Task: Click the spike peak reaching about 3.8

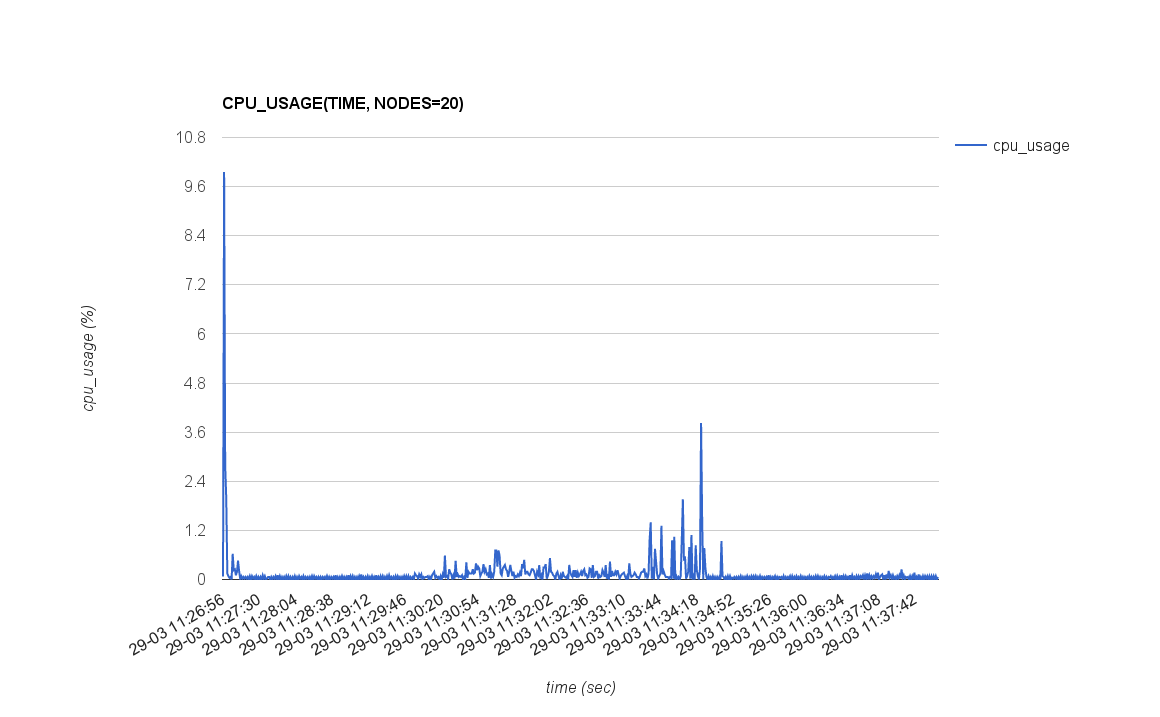Action: [701, 424]
